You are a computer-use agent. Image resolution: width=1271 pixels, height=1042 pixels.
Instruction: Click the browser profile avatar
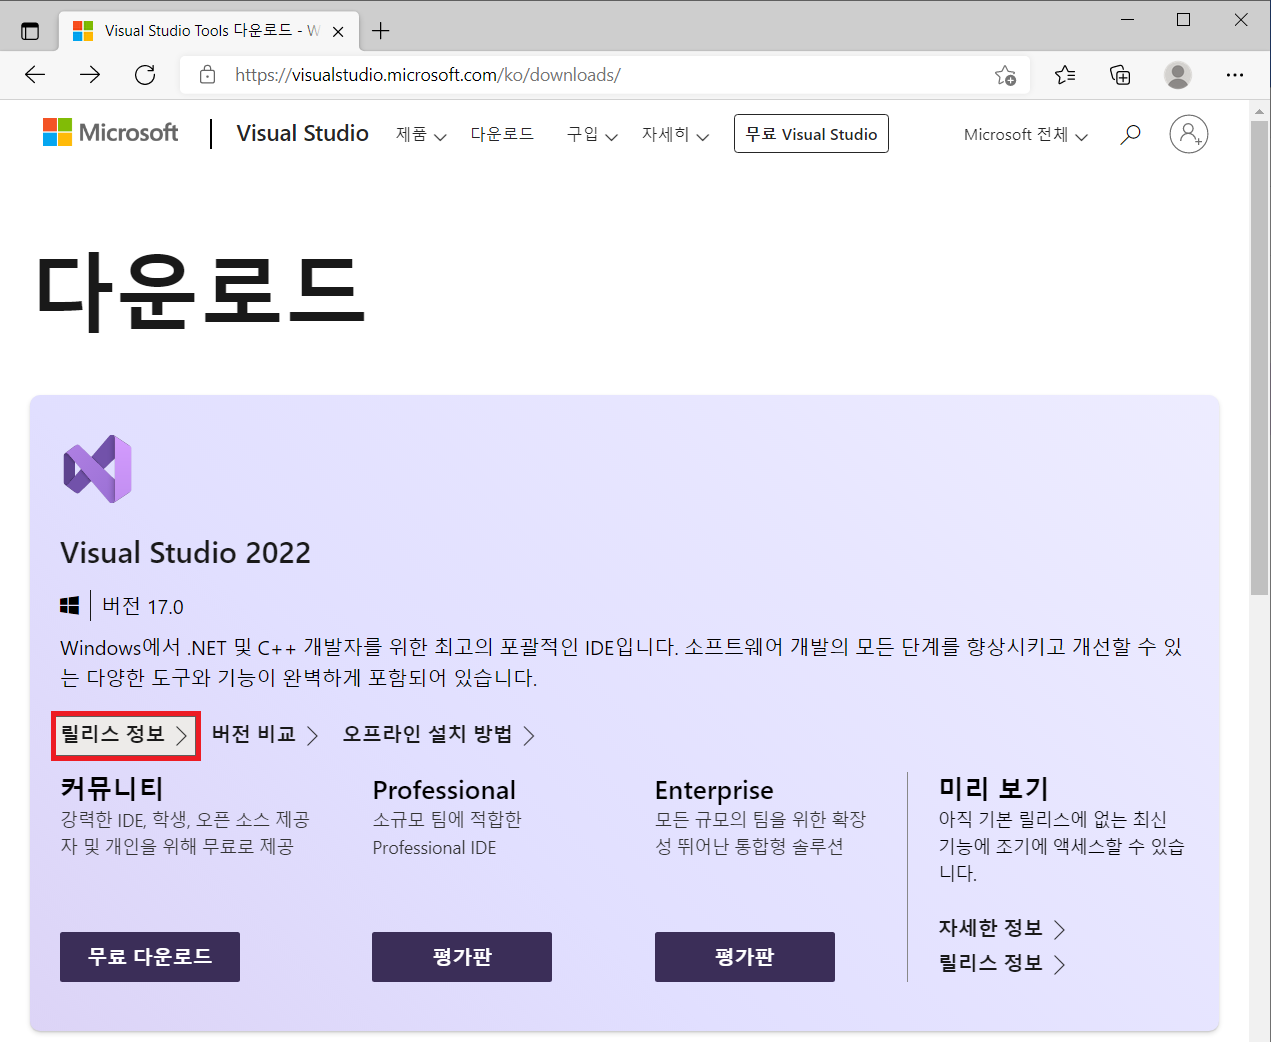click(1178, 75)
